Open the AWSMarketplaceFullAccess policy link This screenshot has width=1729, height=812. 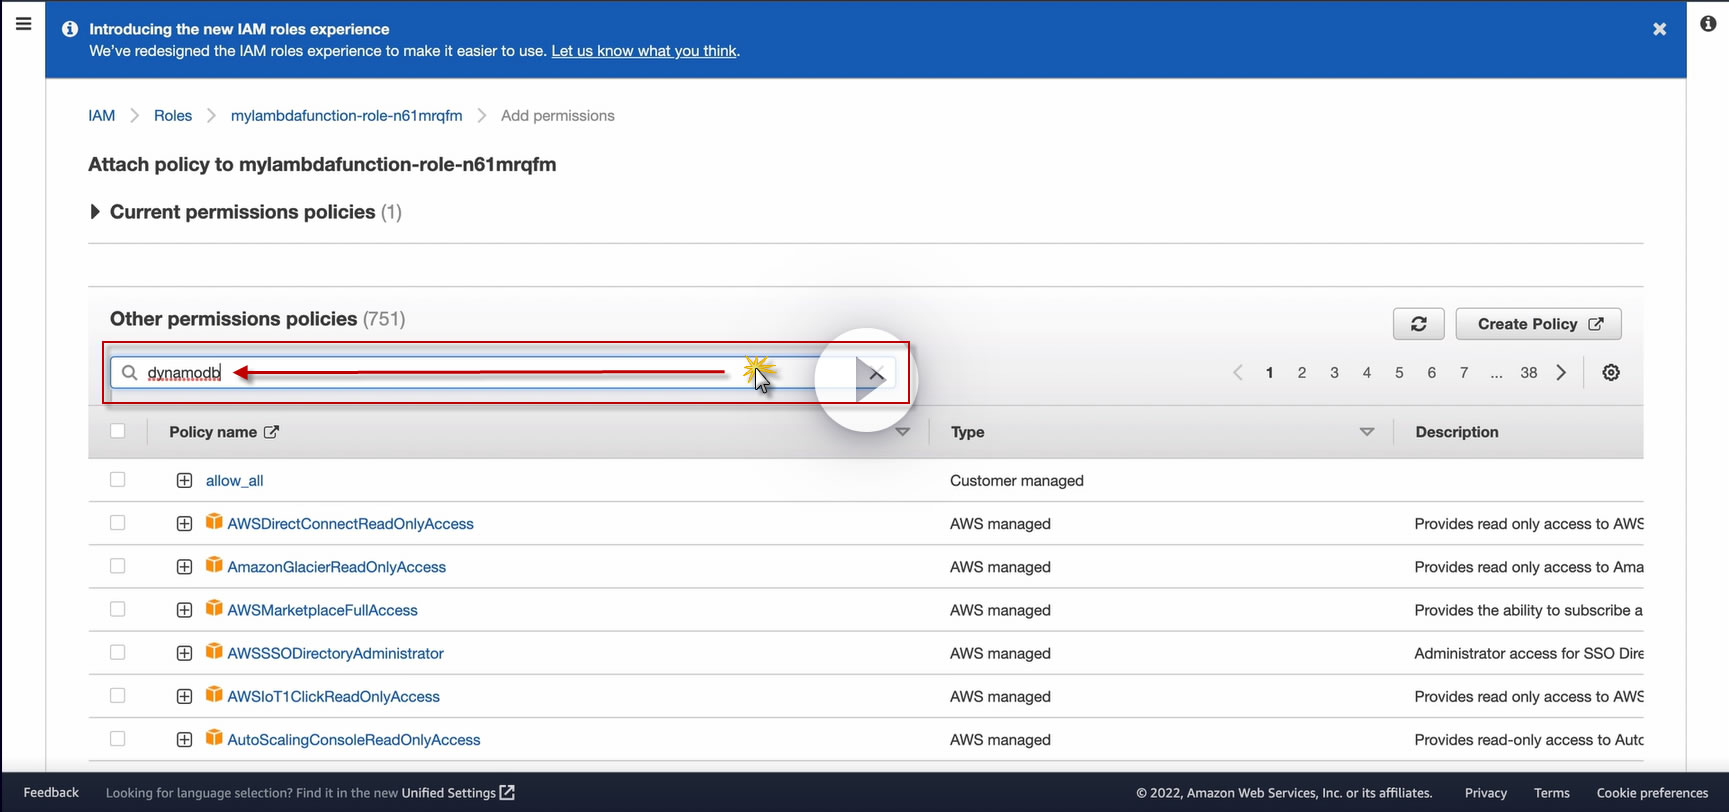(x=323, y=610)
